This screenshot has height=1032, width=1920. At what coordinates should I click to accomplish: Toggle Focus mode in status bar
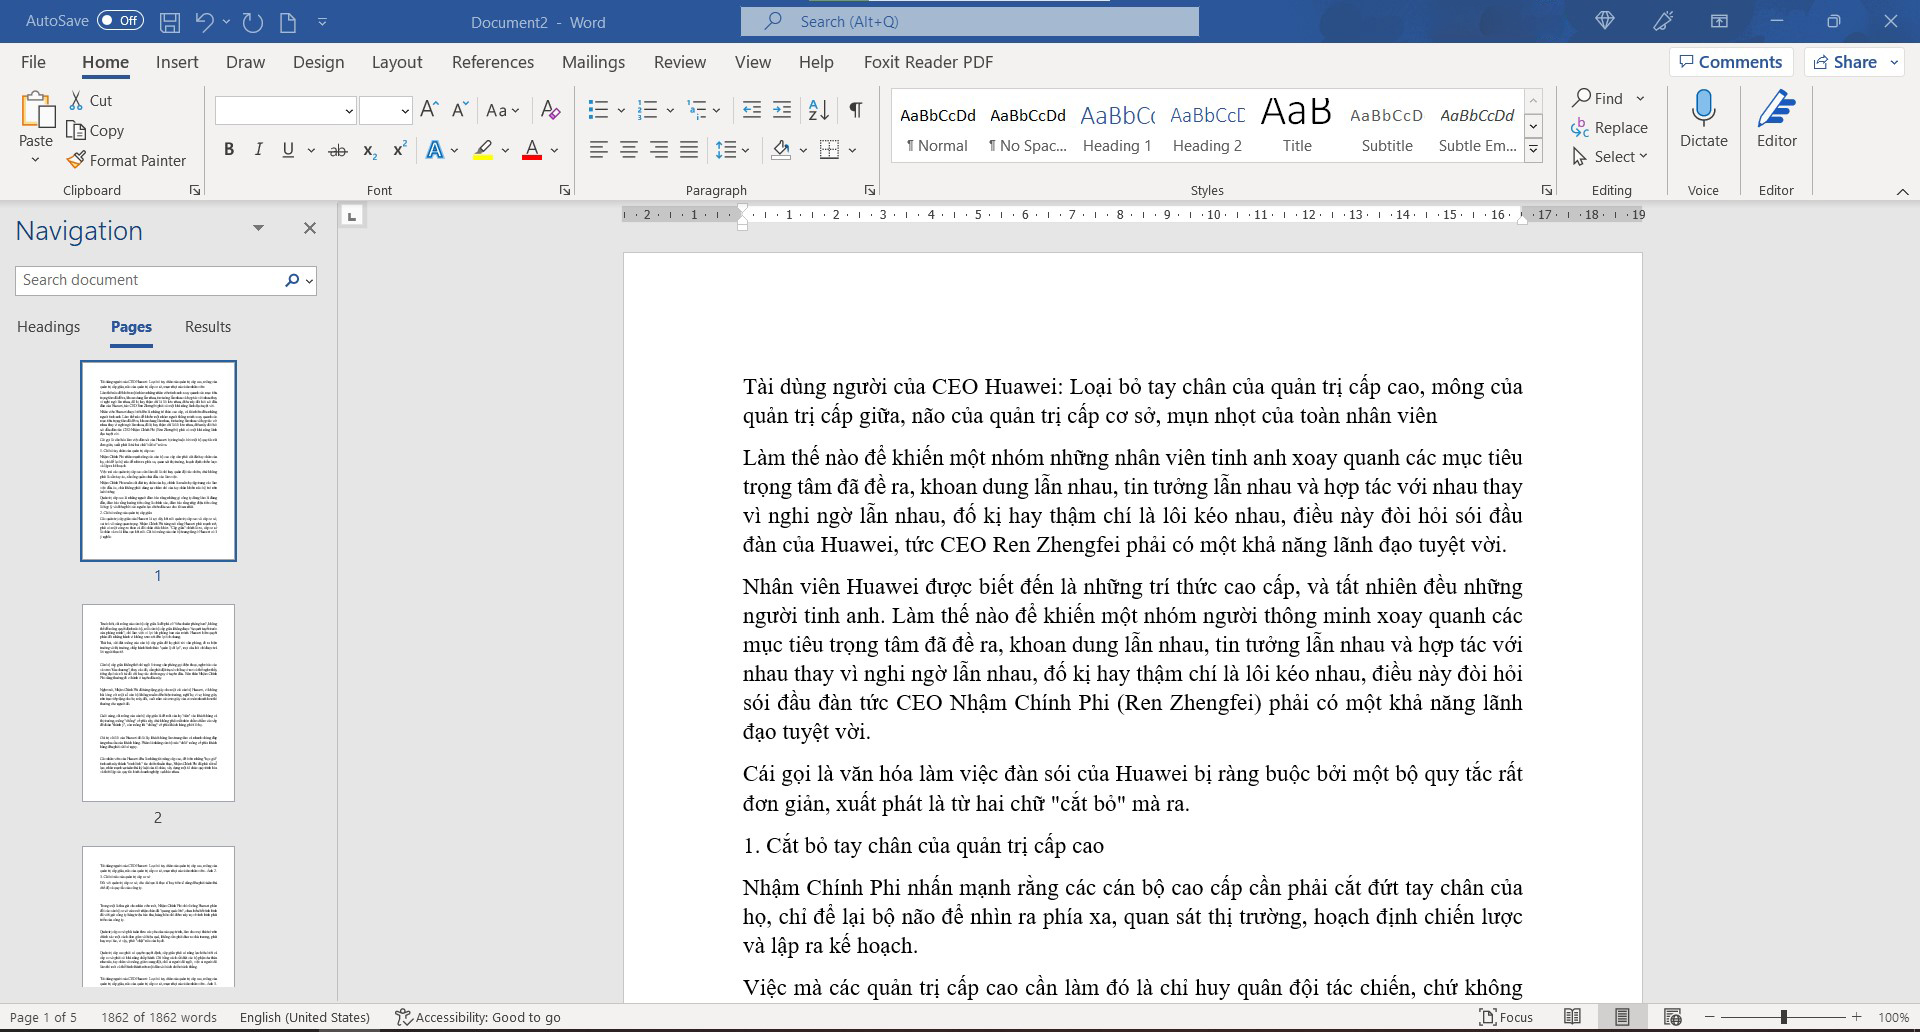[x=1506, y=1017]
